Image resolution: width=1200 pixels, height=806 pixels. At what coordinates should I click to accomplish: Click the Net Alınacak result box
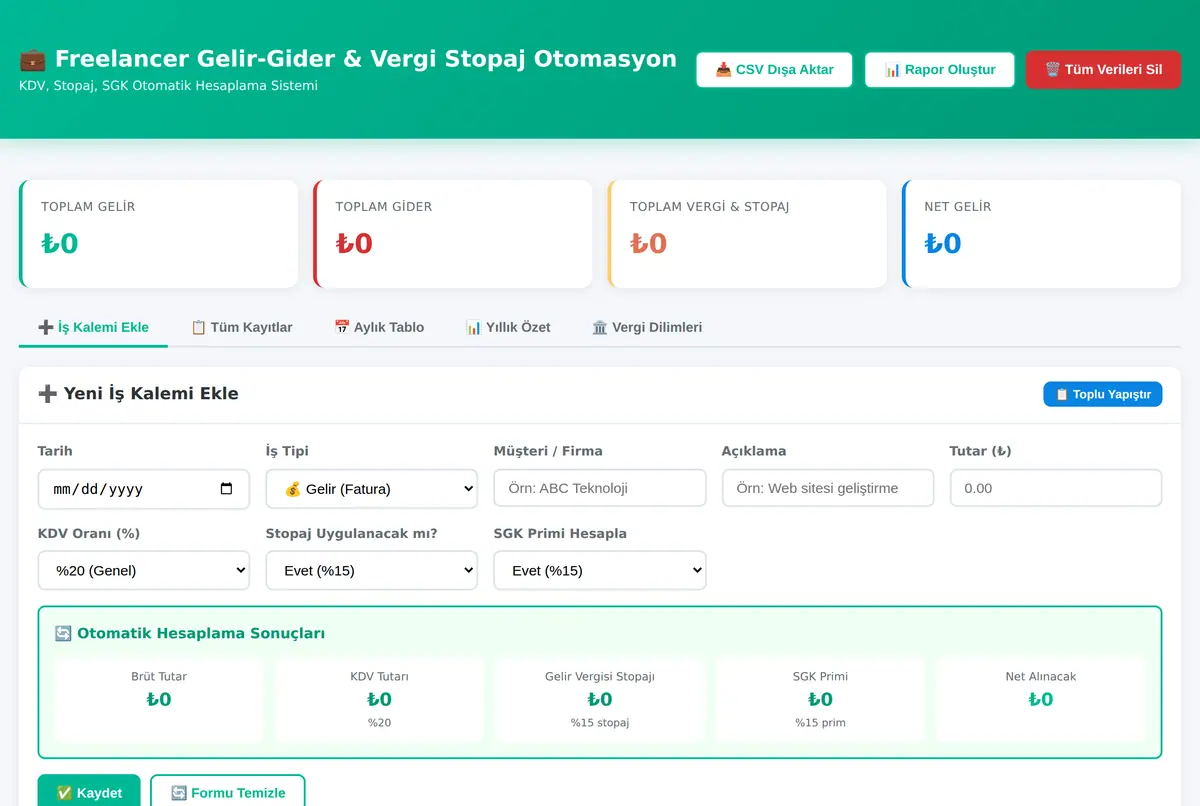point(1041,699)
